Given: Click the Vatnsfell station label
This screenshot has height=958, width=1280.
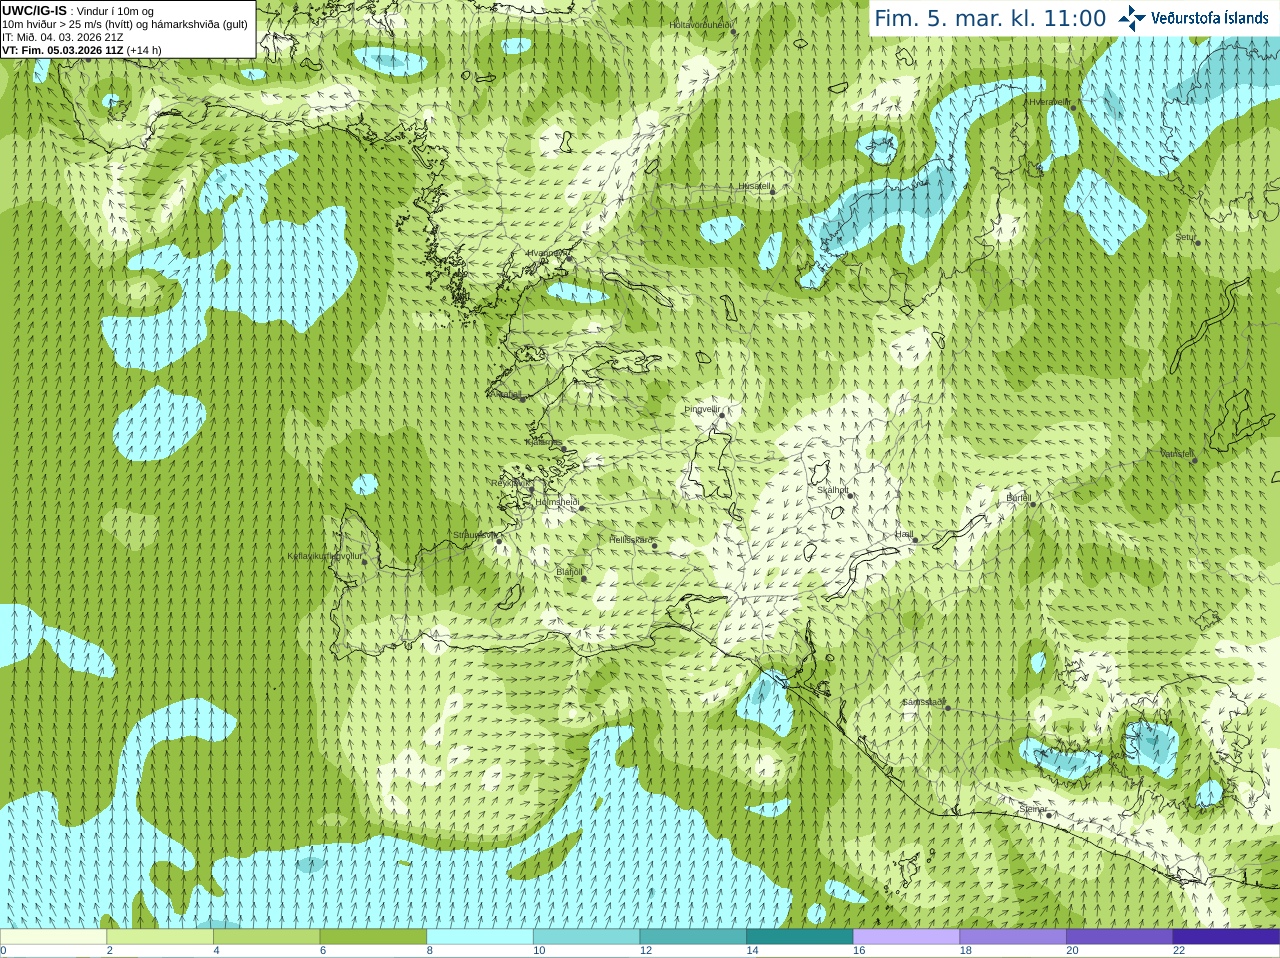Looking at the screenshot, I should pos(1177,454).
